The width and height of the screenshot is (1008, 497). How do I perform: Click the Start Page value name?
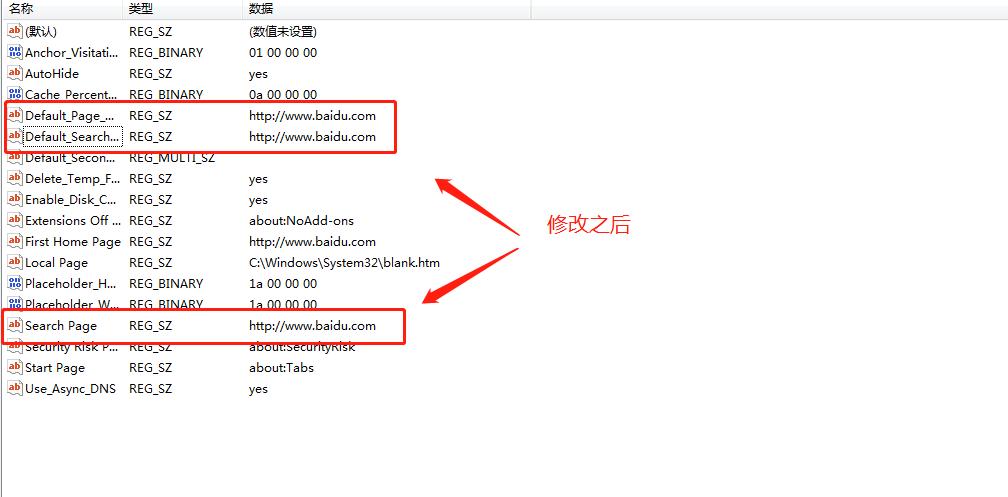coord(55,368)
